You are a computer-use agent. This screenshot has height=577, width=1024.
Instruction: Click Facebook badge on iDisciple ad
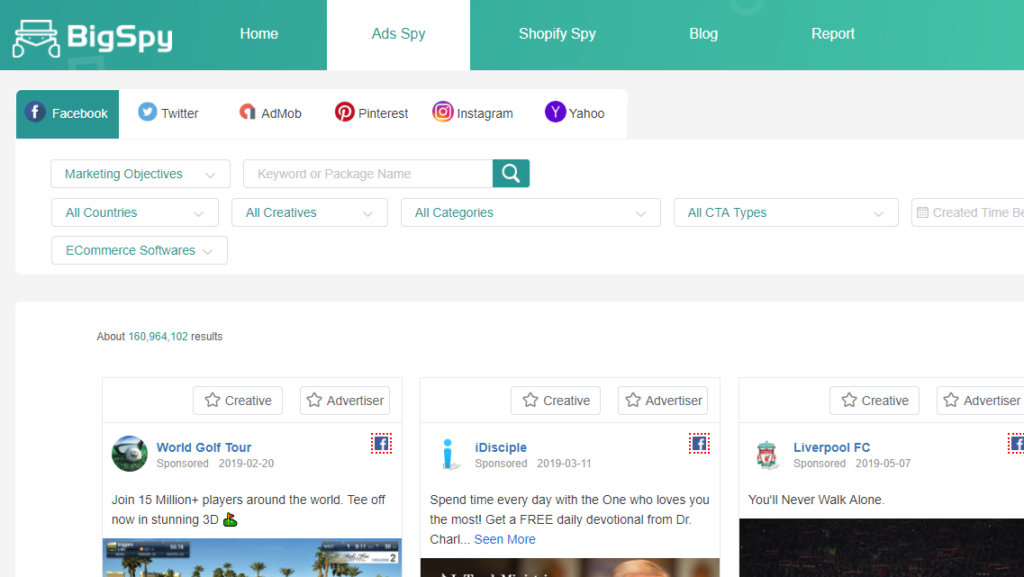[699, 444]
